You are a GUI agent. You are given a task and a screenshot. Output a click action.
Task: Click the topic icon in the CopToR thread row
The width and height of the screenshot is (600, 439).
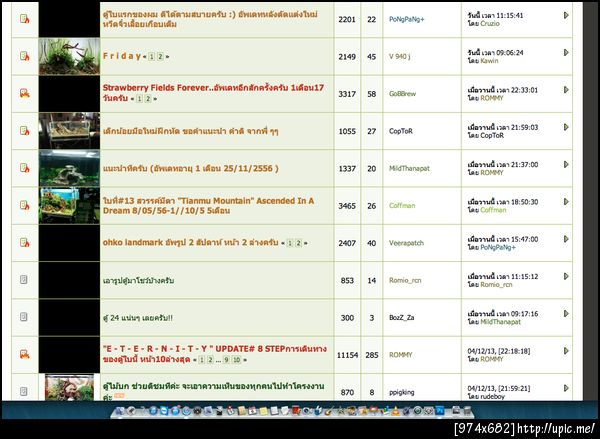click(x=24, y=131)
